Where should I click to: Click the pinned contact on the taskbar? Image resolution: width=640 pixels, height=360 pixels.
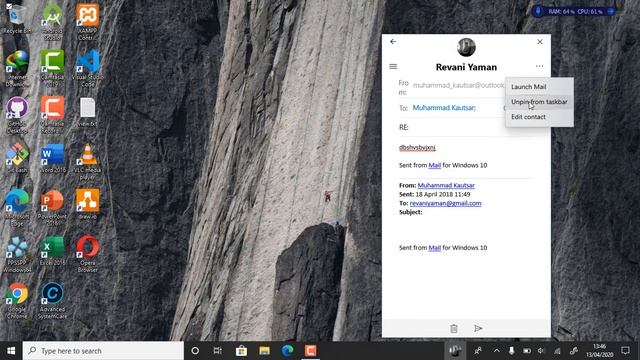(x=455, y=351)
